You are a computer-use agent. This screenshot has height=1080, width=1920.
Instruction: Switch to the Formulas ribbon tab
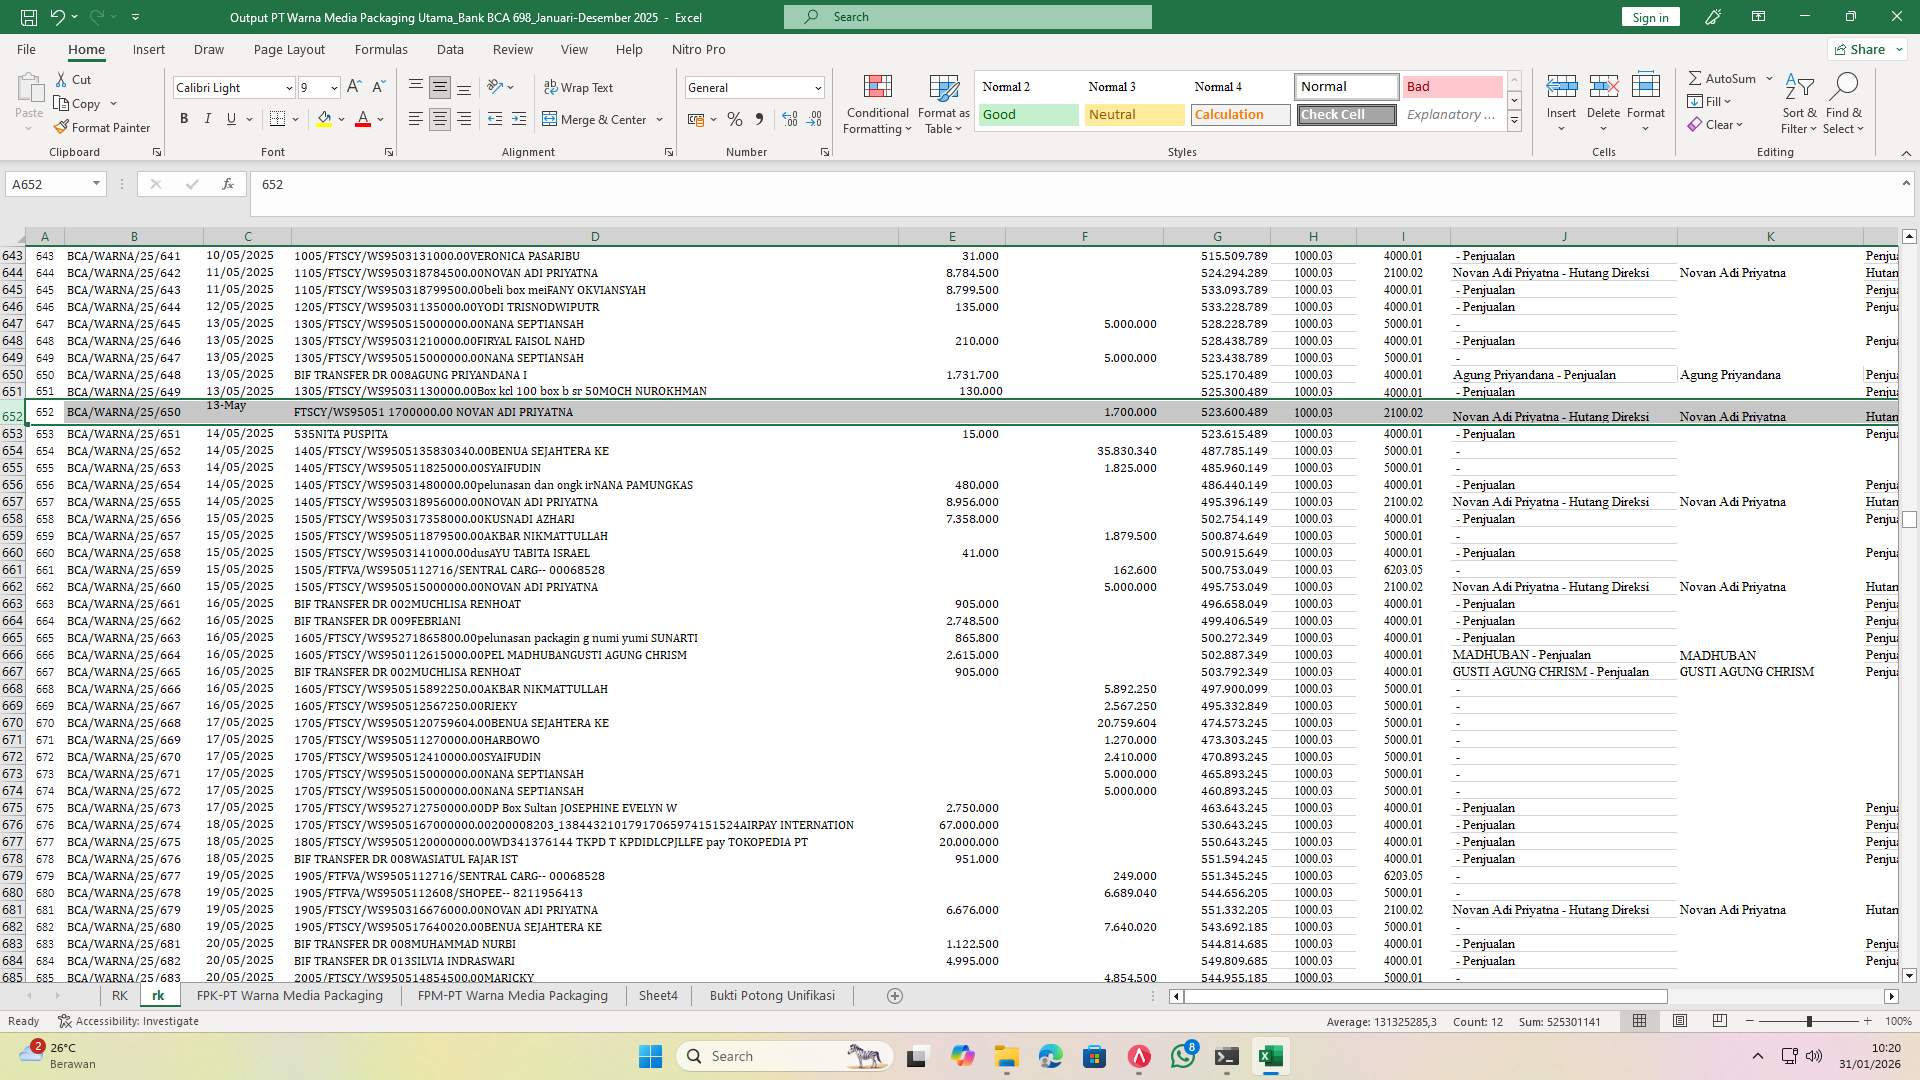coord(381,49)
